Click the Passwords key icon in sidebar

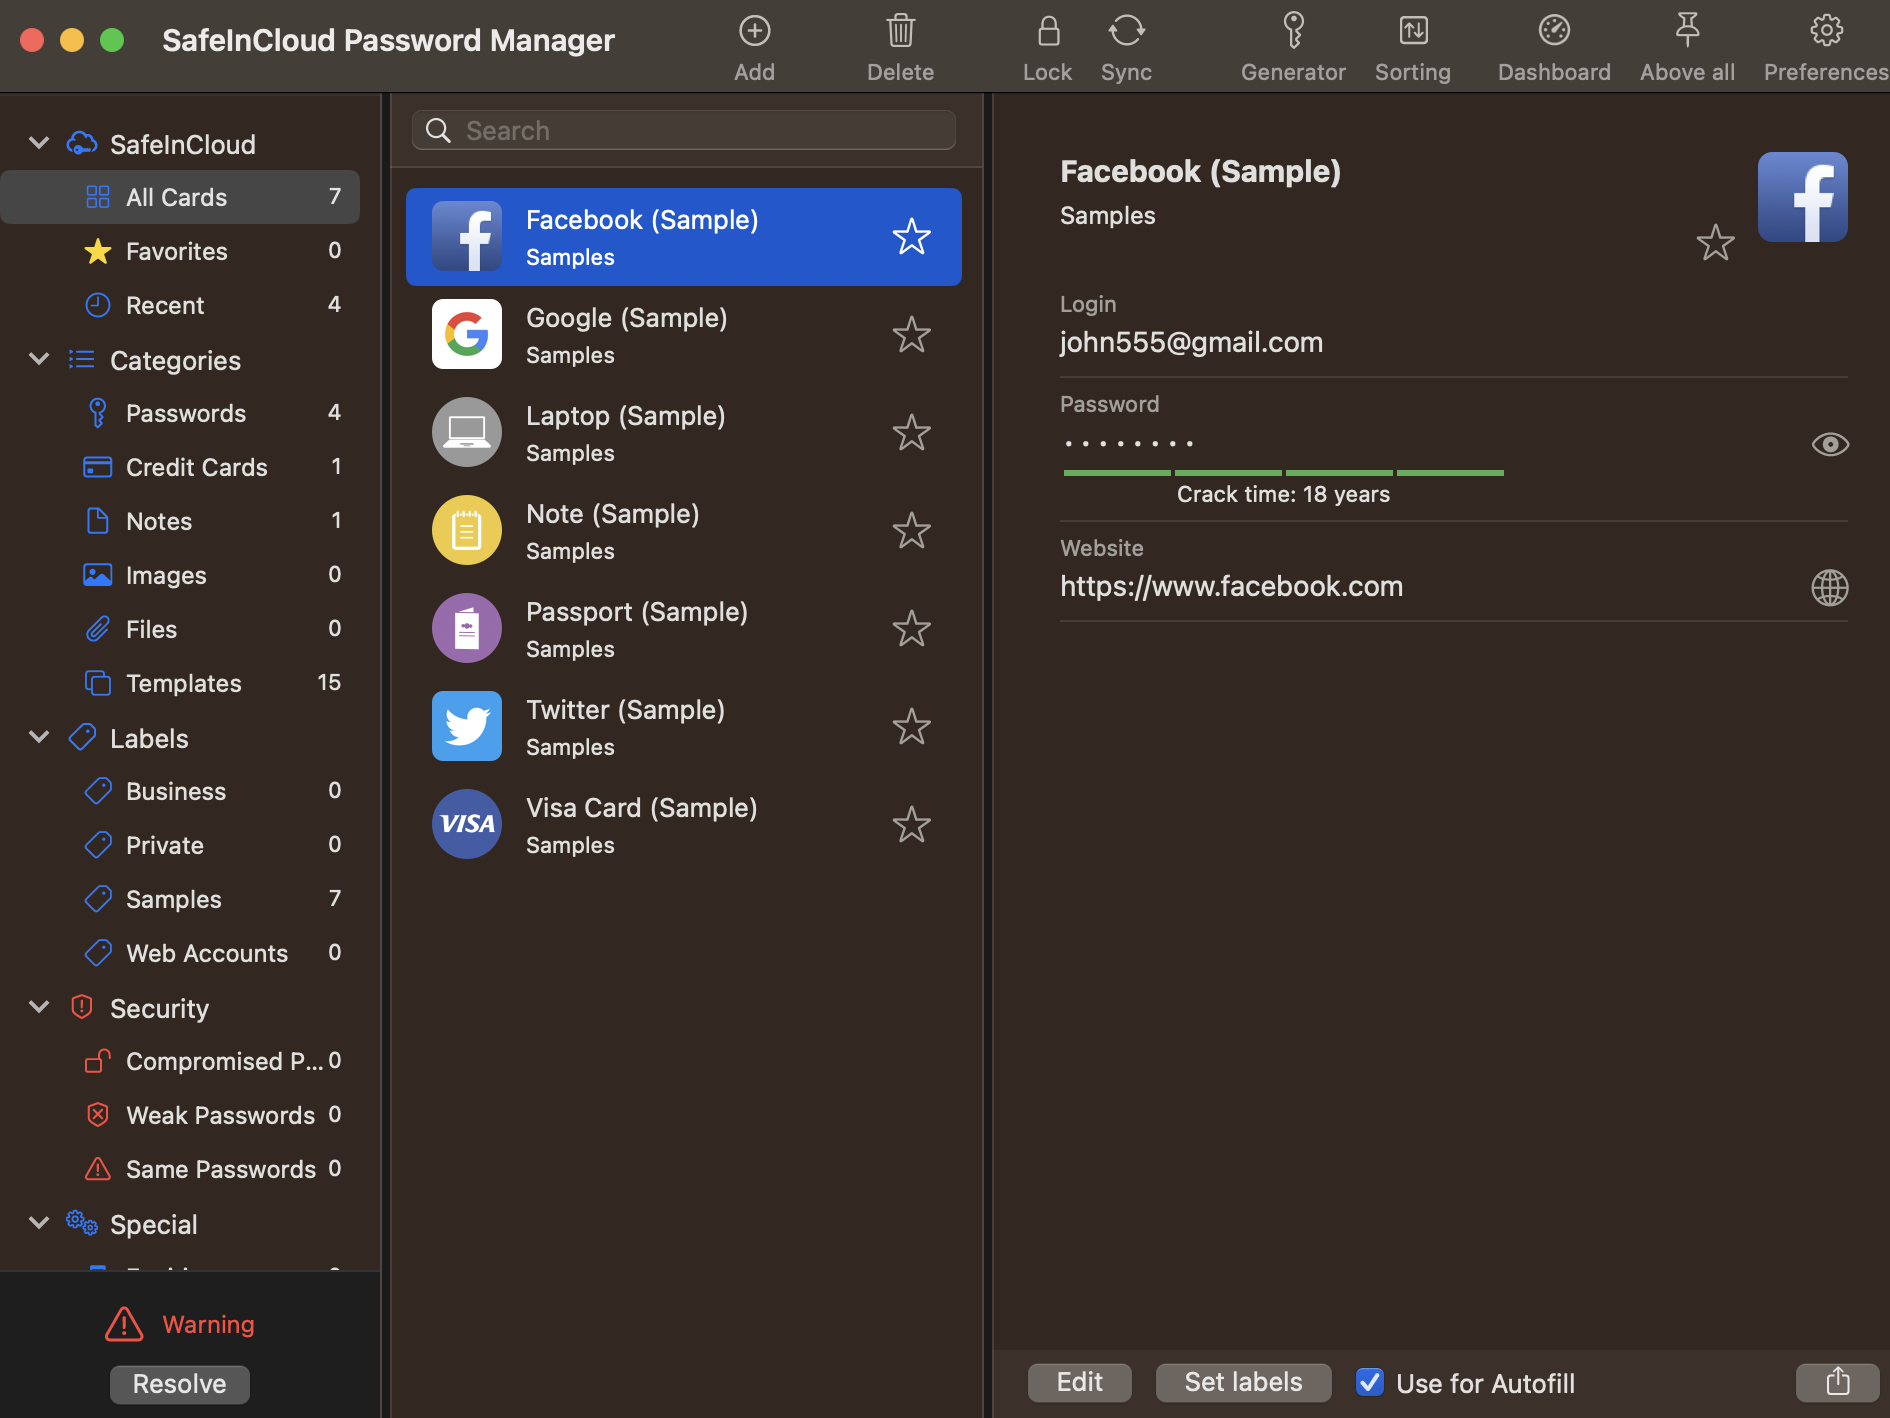point(97,413)
